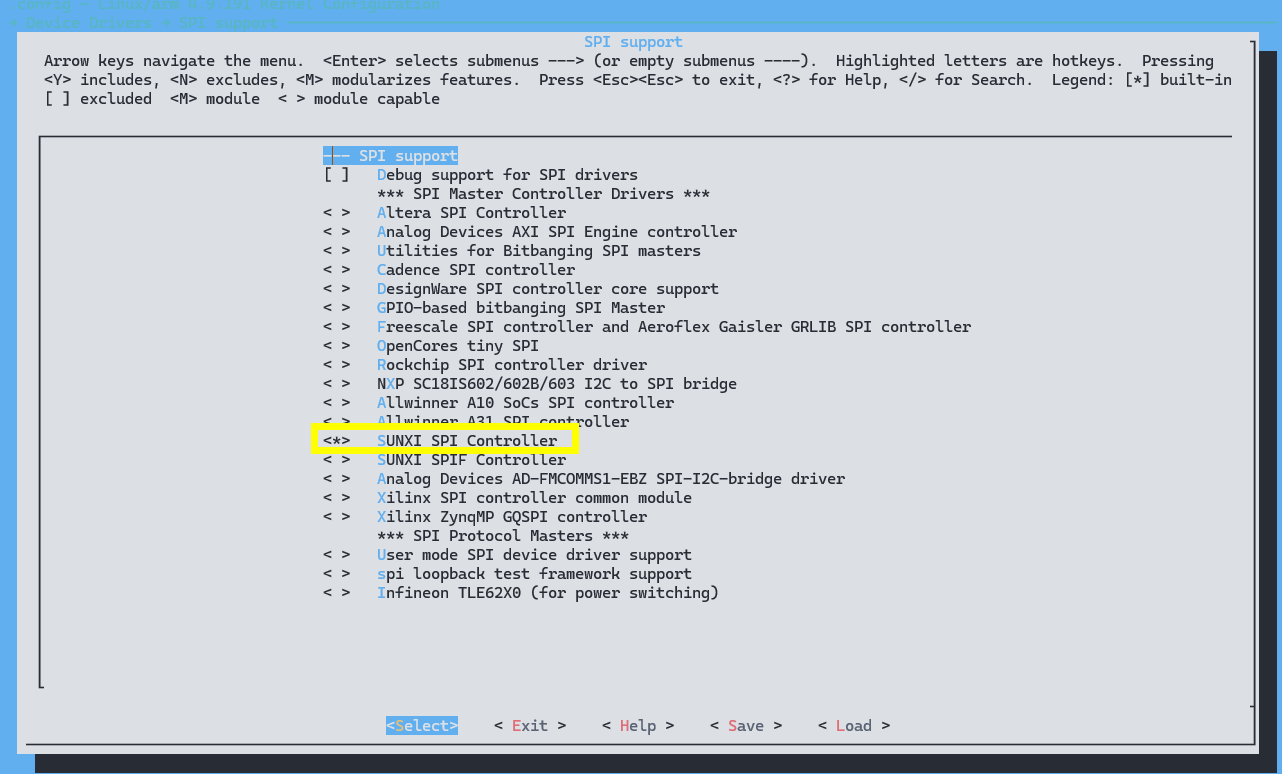Viewport: 1282px width, 774px height.
Task: Select User mode SPI device driver support
Action: pyautogui.click(x=533, y=555)
